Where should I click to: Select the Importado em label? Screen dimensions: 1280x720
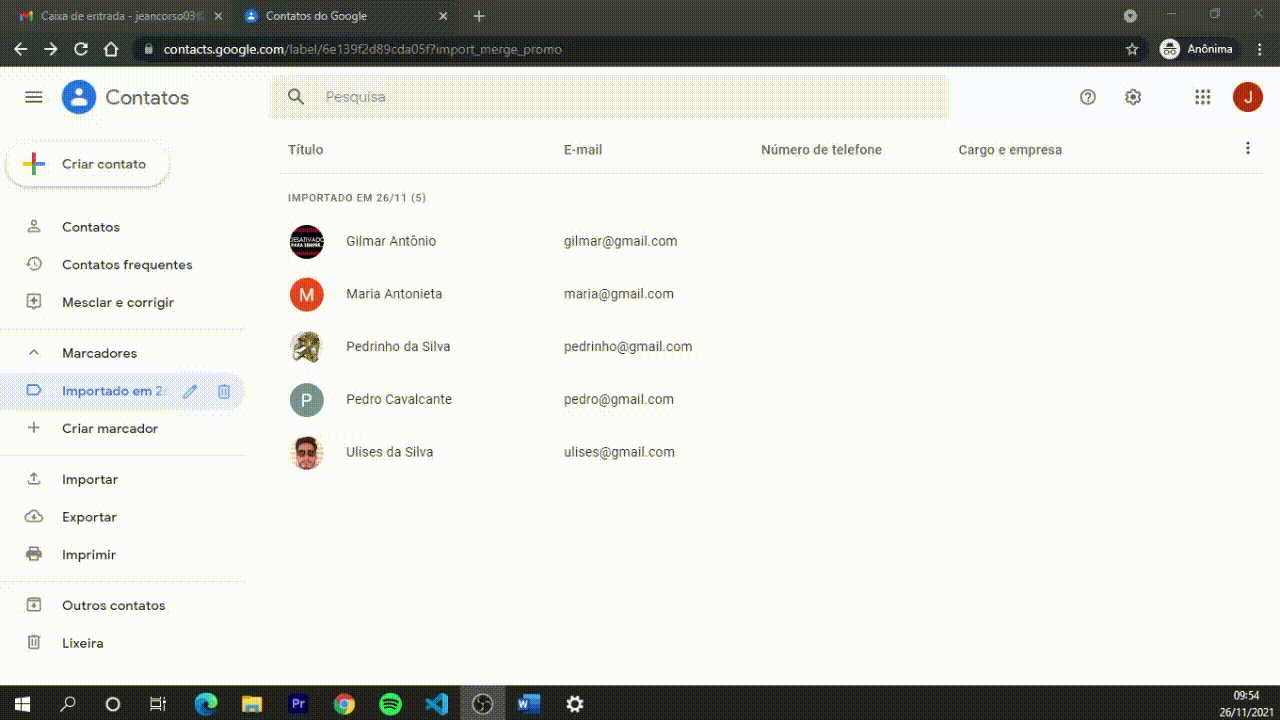tap(114, 391)
